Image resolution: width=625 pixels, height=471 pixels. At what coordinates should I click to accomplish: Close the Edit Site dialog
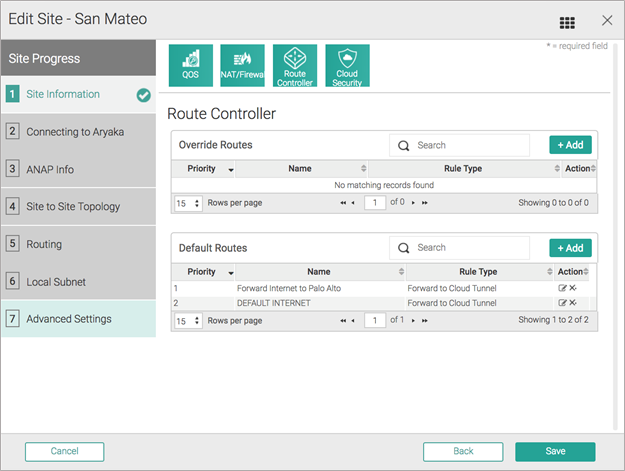pos(606,21)
